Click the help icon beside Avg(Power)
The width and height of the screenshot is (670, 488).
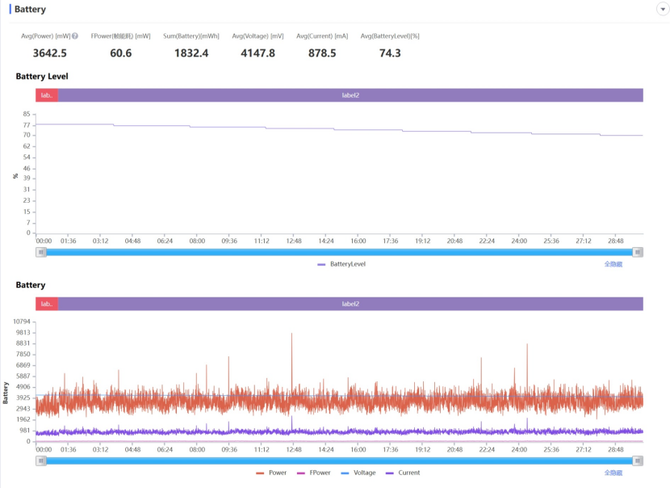click(x=75, y=36)
